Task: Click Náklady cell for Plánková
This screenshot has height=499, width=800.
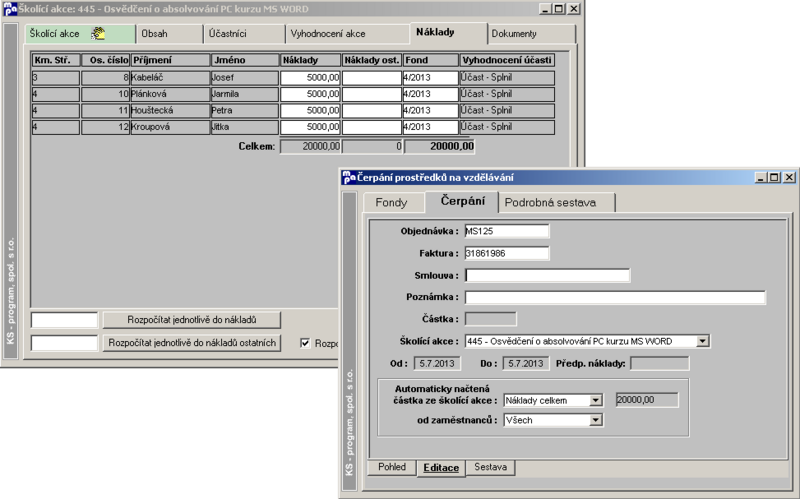Action: coord(310,94)
